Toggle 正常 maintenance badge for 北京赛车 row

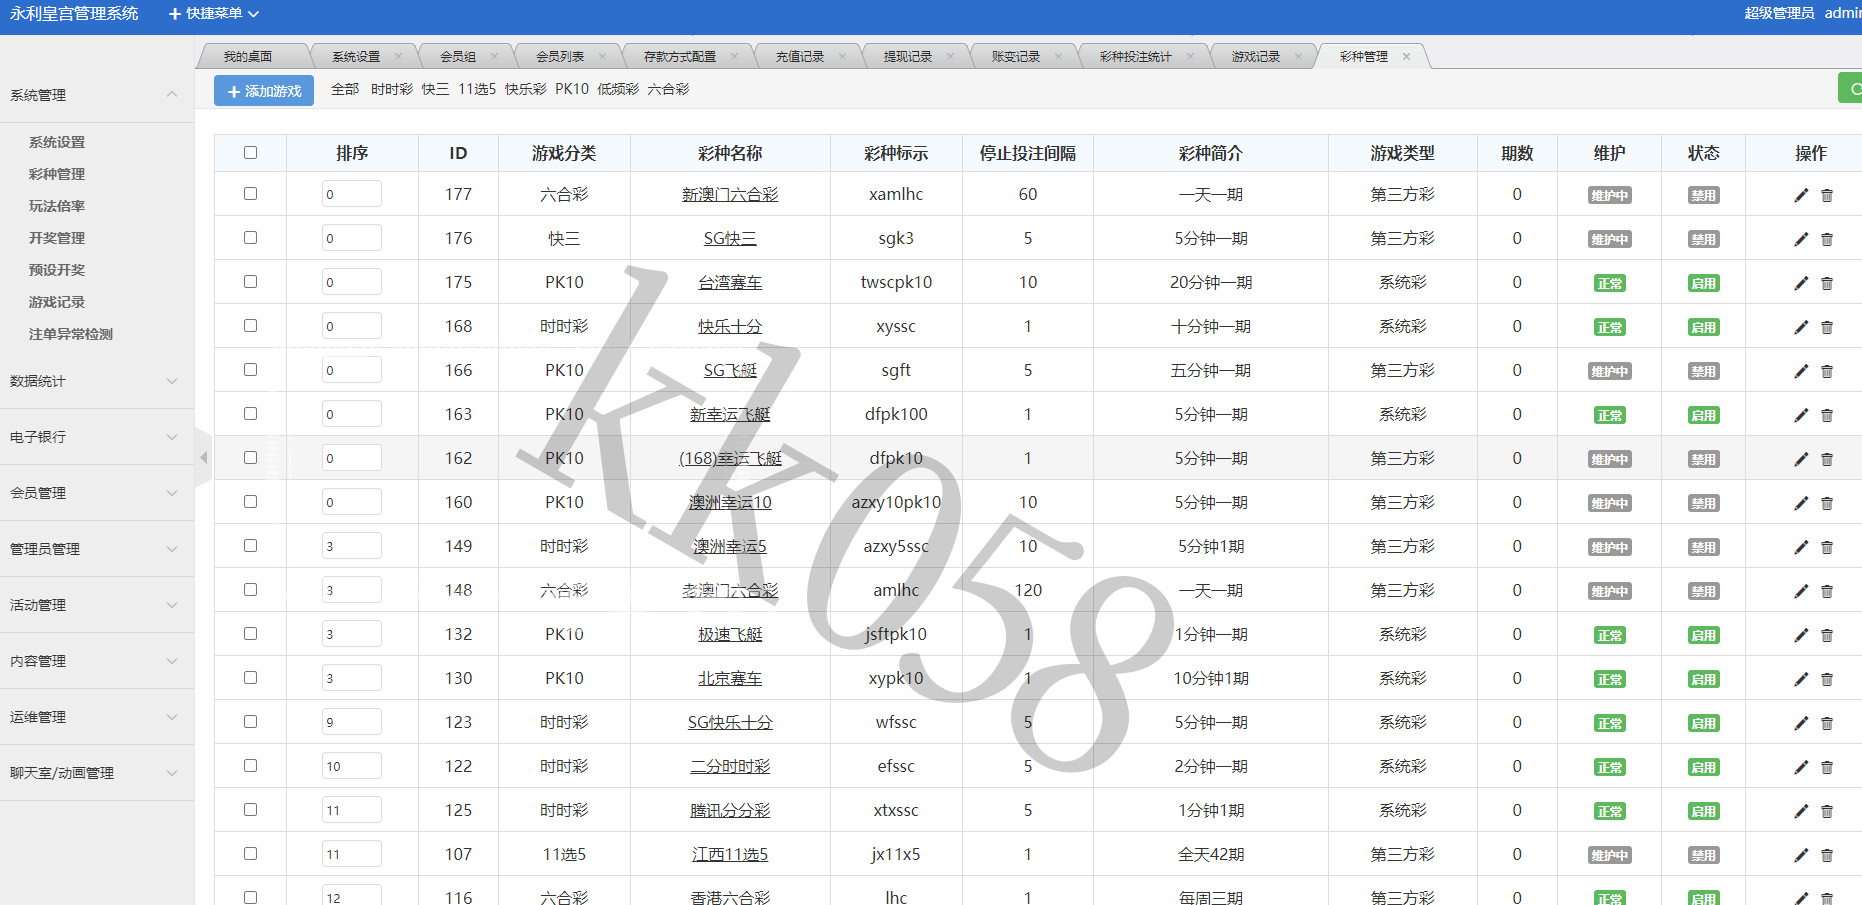tap(1610, 679)
